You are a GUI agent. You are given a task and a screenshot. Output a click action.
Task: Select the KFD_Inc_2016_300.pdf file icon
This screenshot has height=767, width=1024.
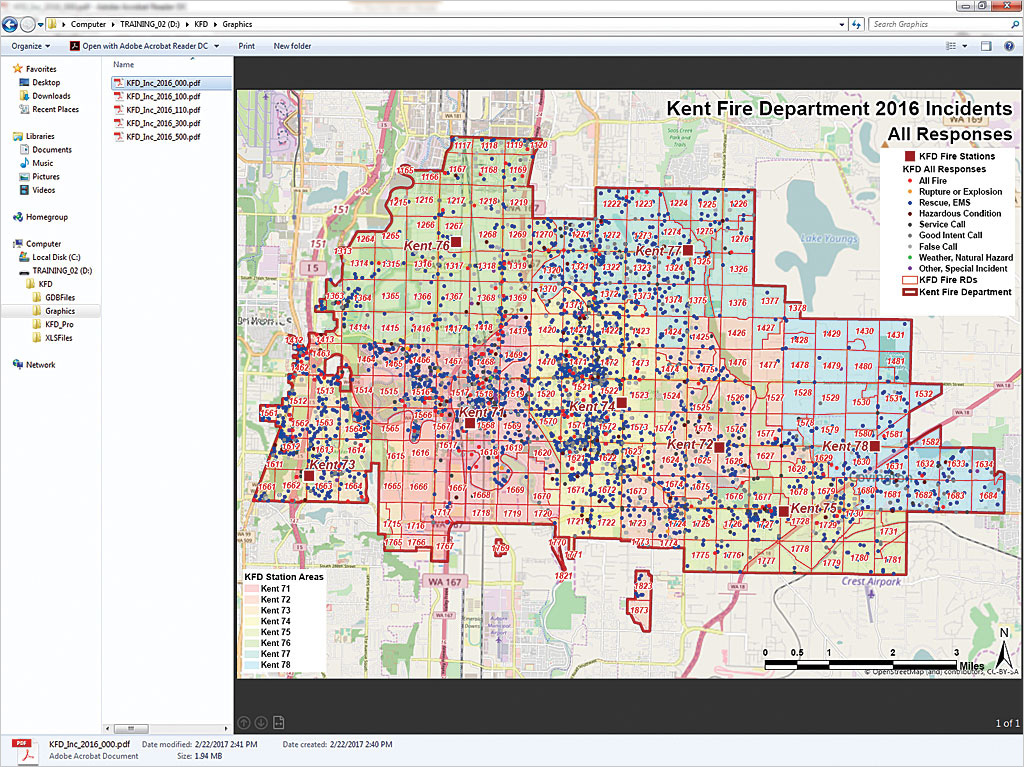(119, 123)
